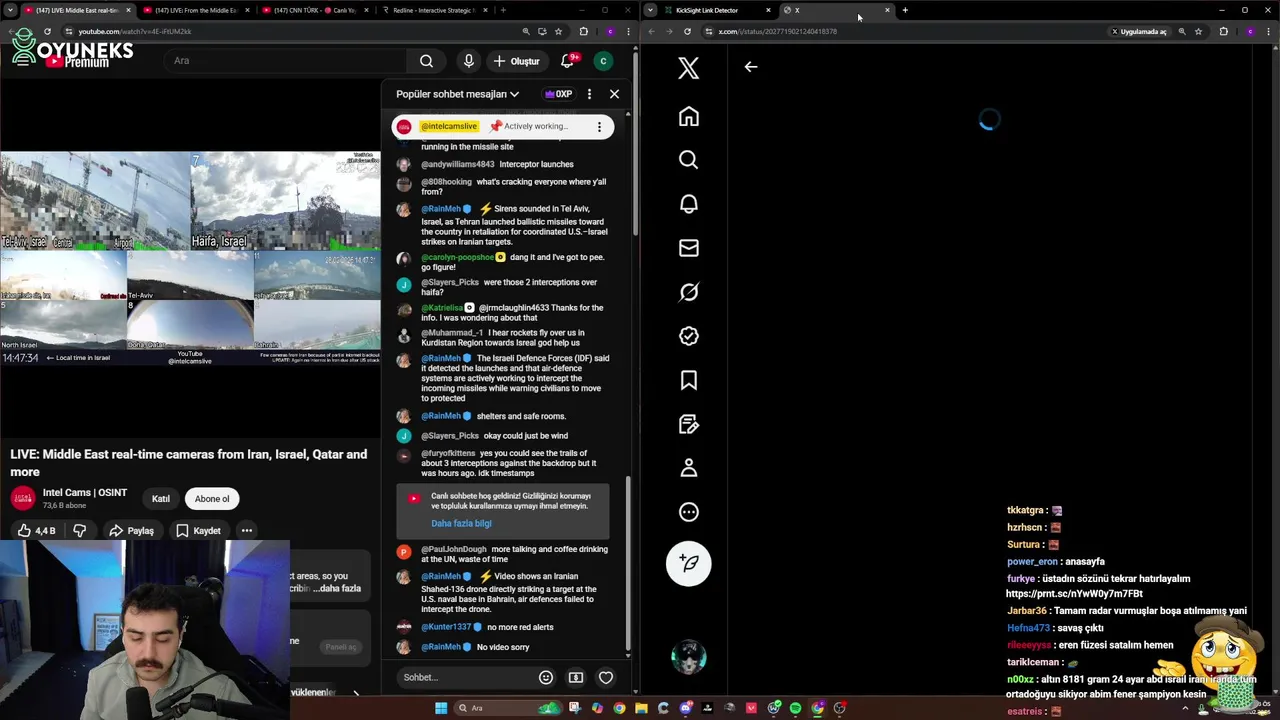Screen dimensions: 1280x720
Task: Click the white compose post button on X
Action: pos(688,563)
